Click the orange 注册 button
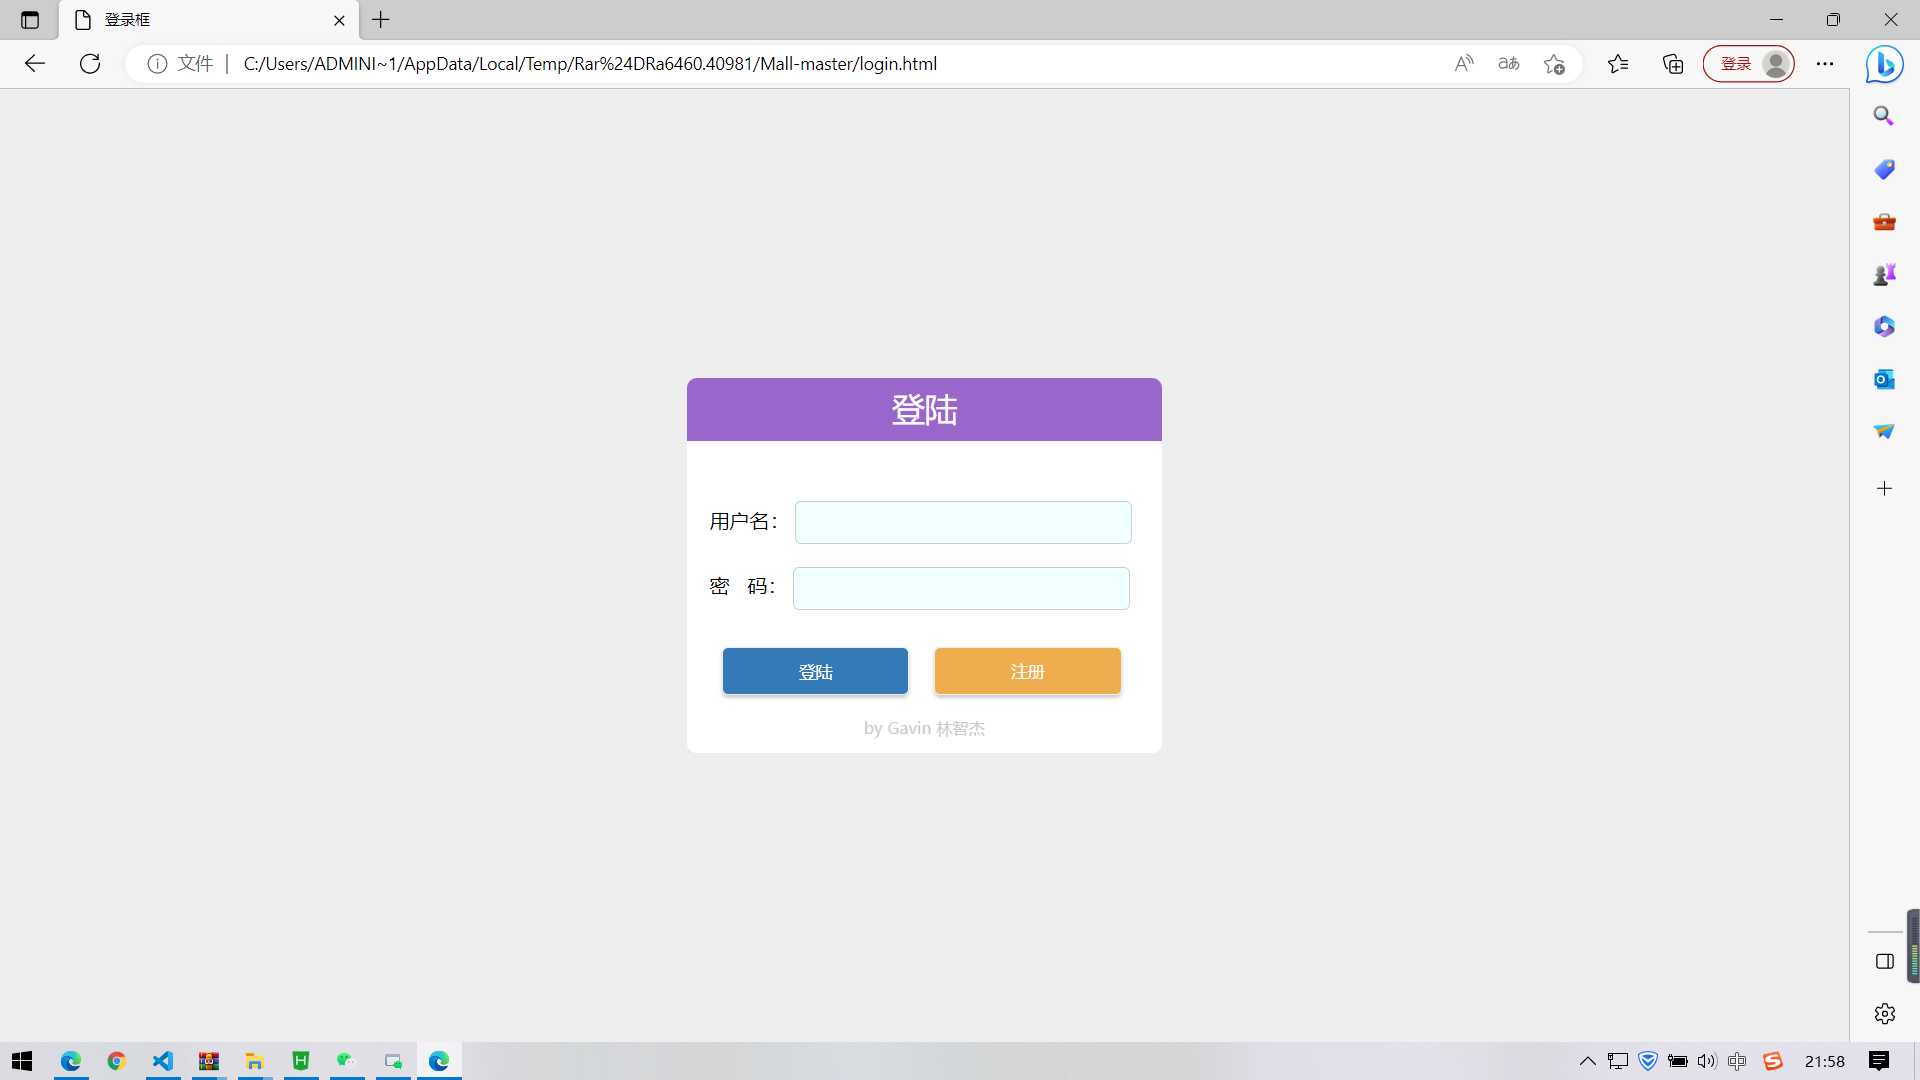The width and height of the screenshot is (1920, 1080). (x=1027, y=671)
